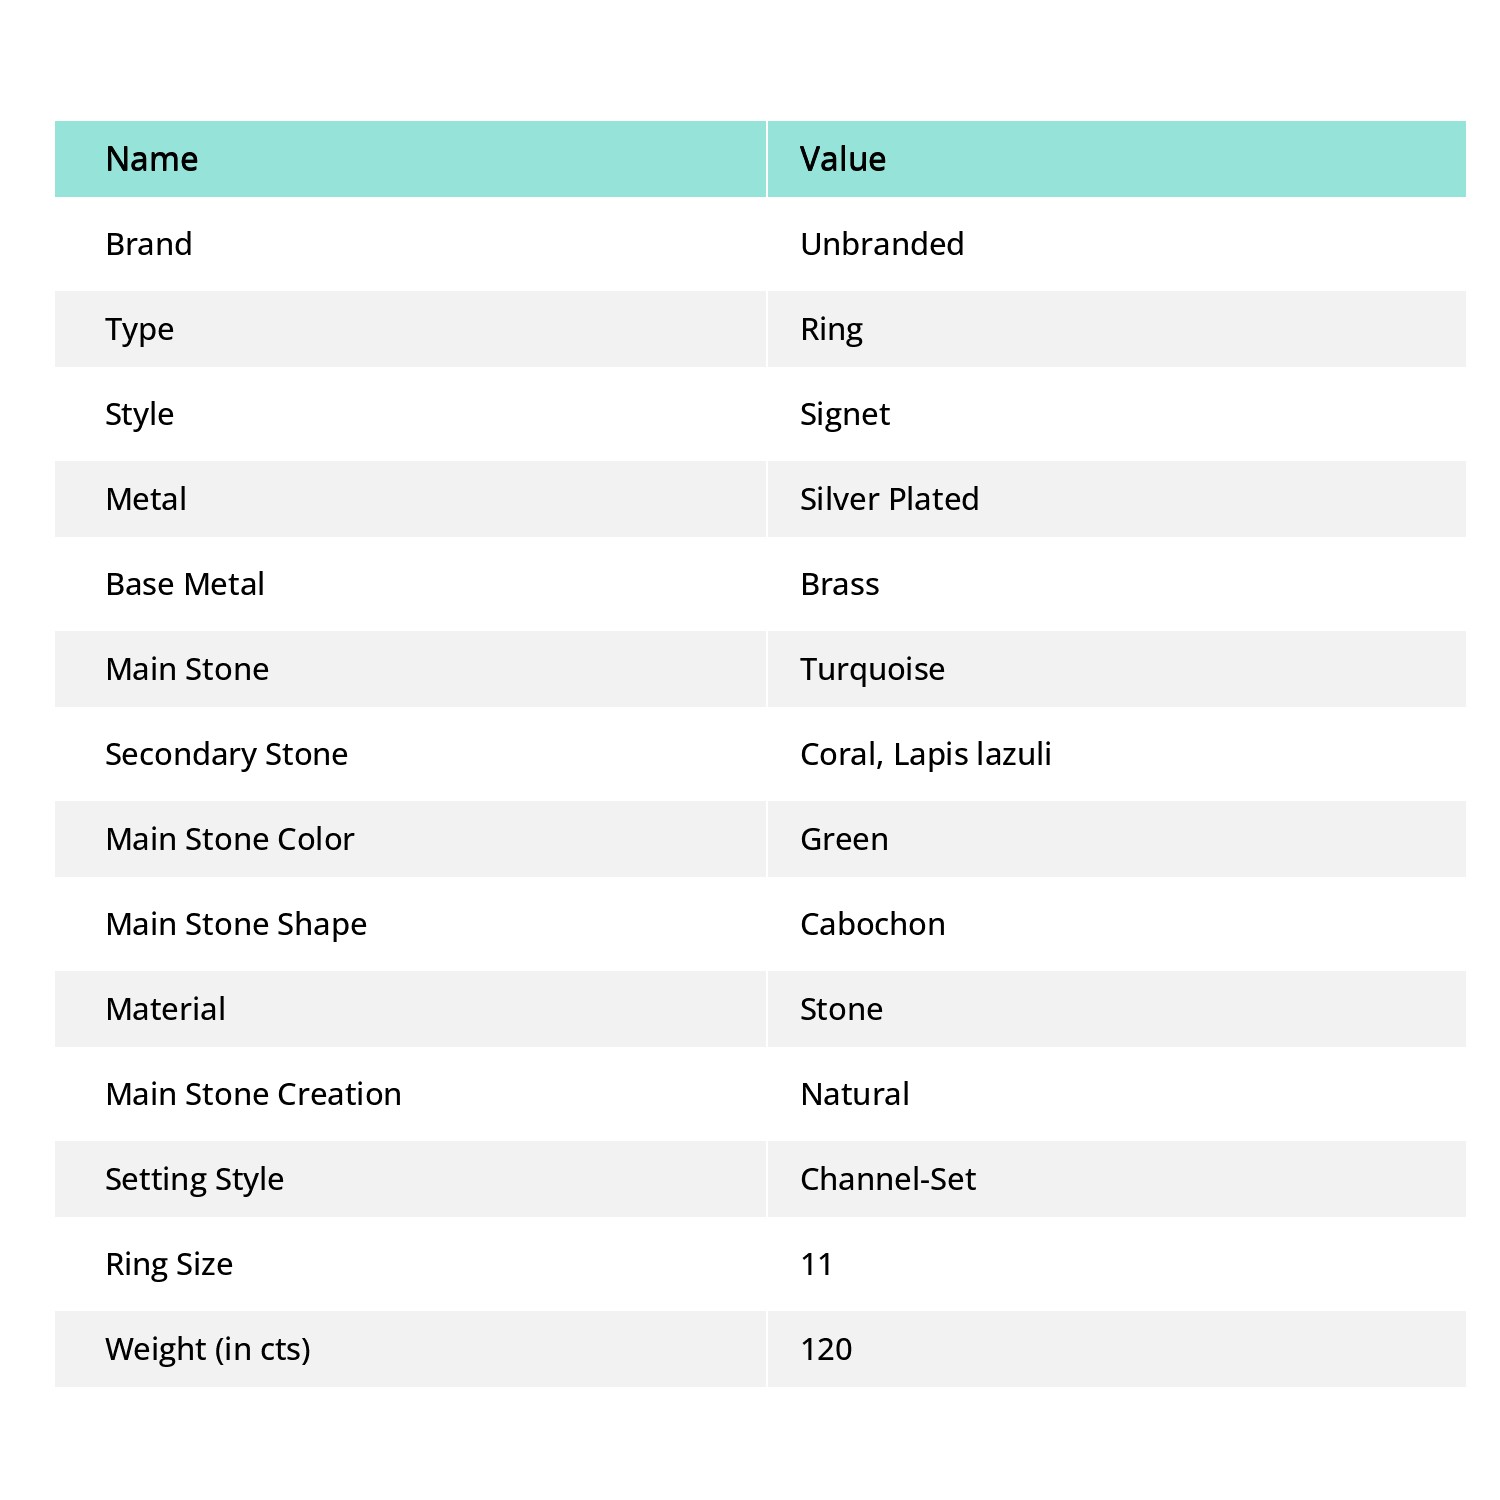Viewport: 1500px width, 1500px height.
Task: Click the Value column header
Action: pos(842,159)
